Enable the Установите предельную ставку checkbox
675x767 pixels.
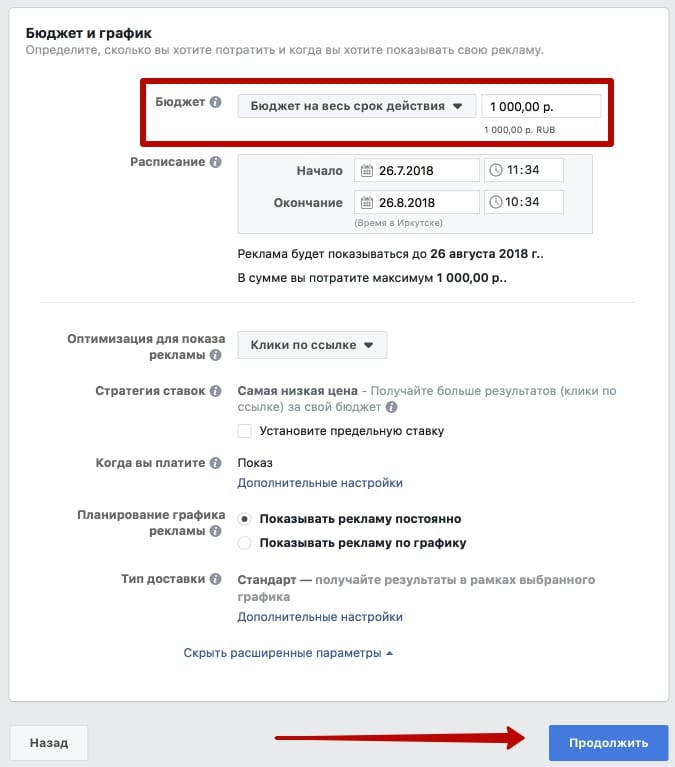[245, 431]
